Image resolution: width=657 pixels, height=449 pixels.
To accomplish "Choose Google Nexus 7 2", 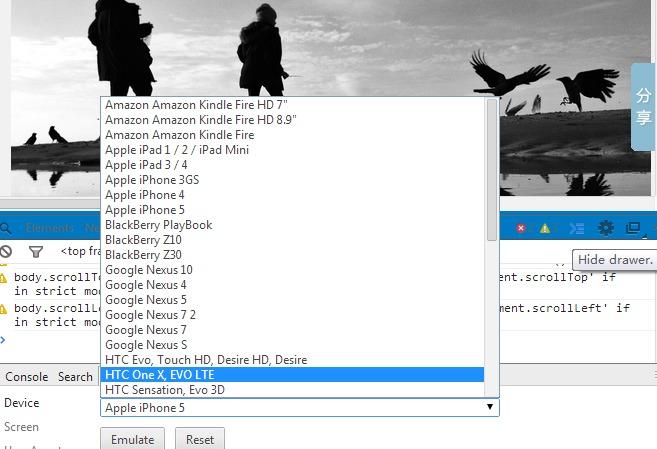I will 292,315.
